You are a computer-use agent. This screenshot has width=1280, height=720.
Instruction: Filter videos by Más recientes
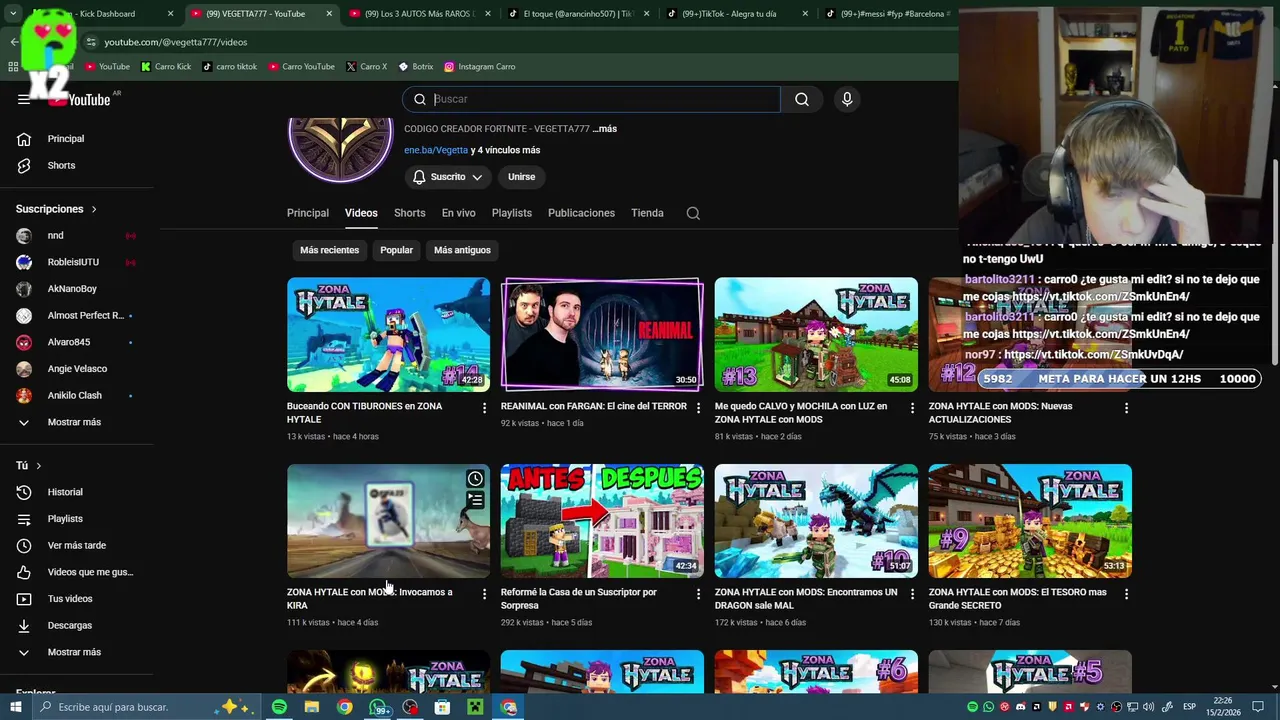click(329, 250)
